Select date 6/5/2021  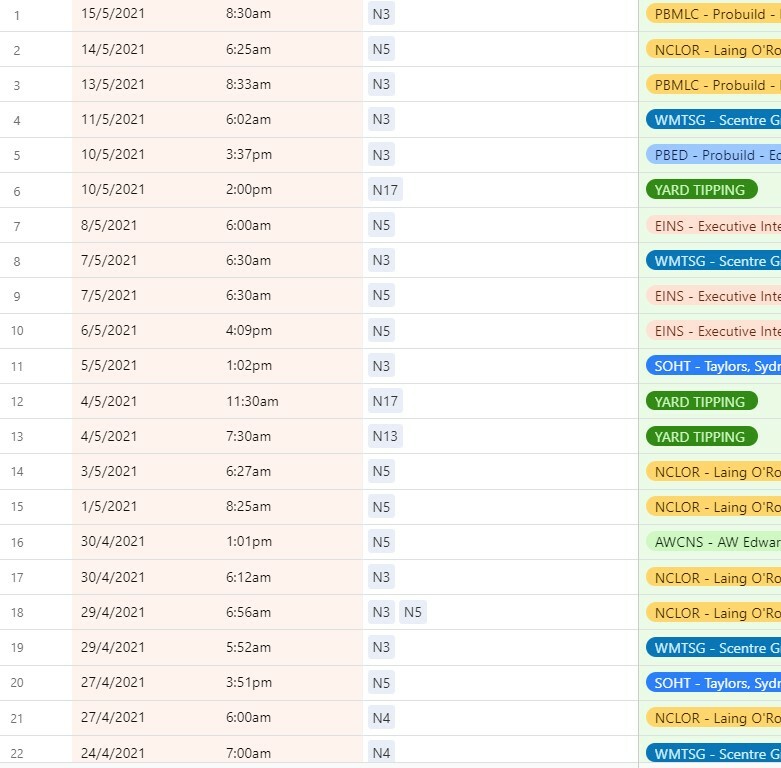click(x=109, y=330)
